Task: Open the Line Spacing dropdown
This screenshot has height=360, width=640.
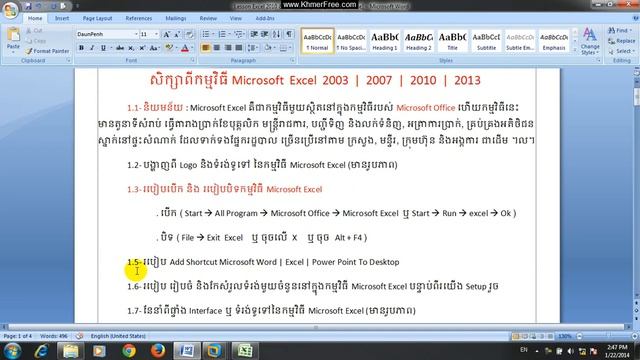Action: (x=253, y=48)
